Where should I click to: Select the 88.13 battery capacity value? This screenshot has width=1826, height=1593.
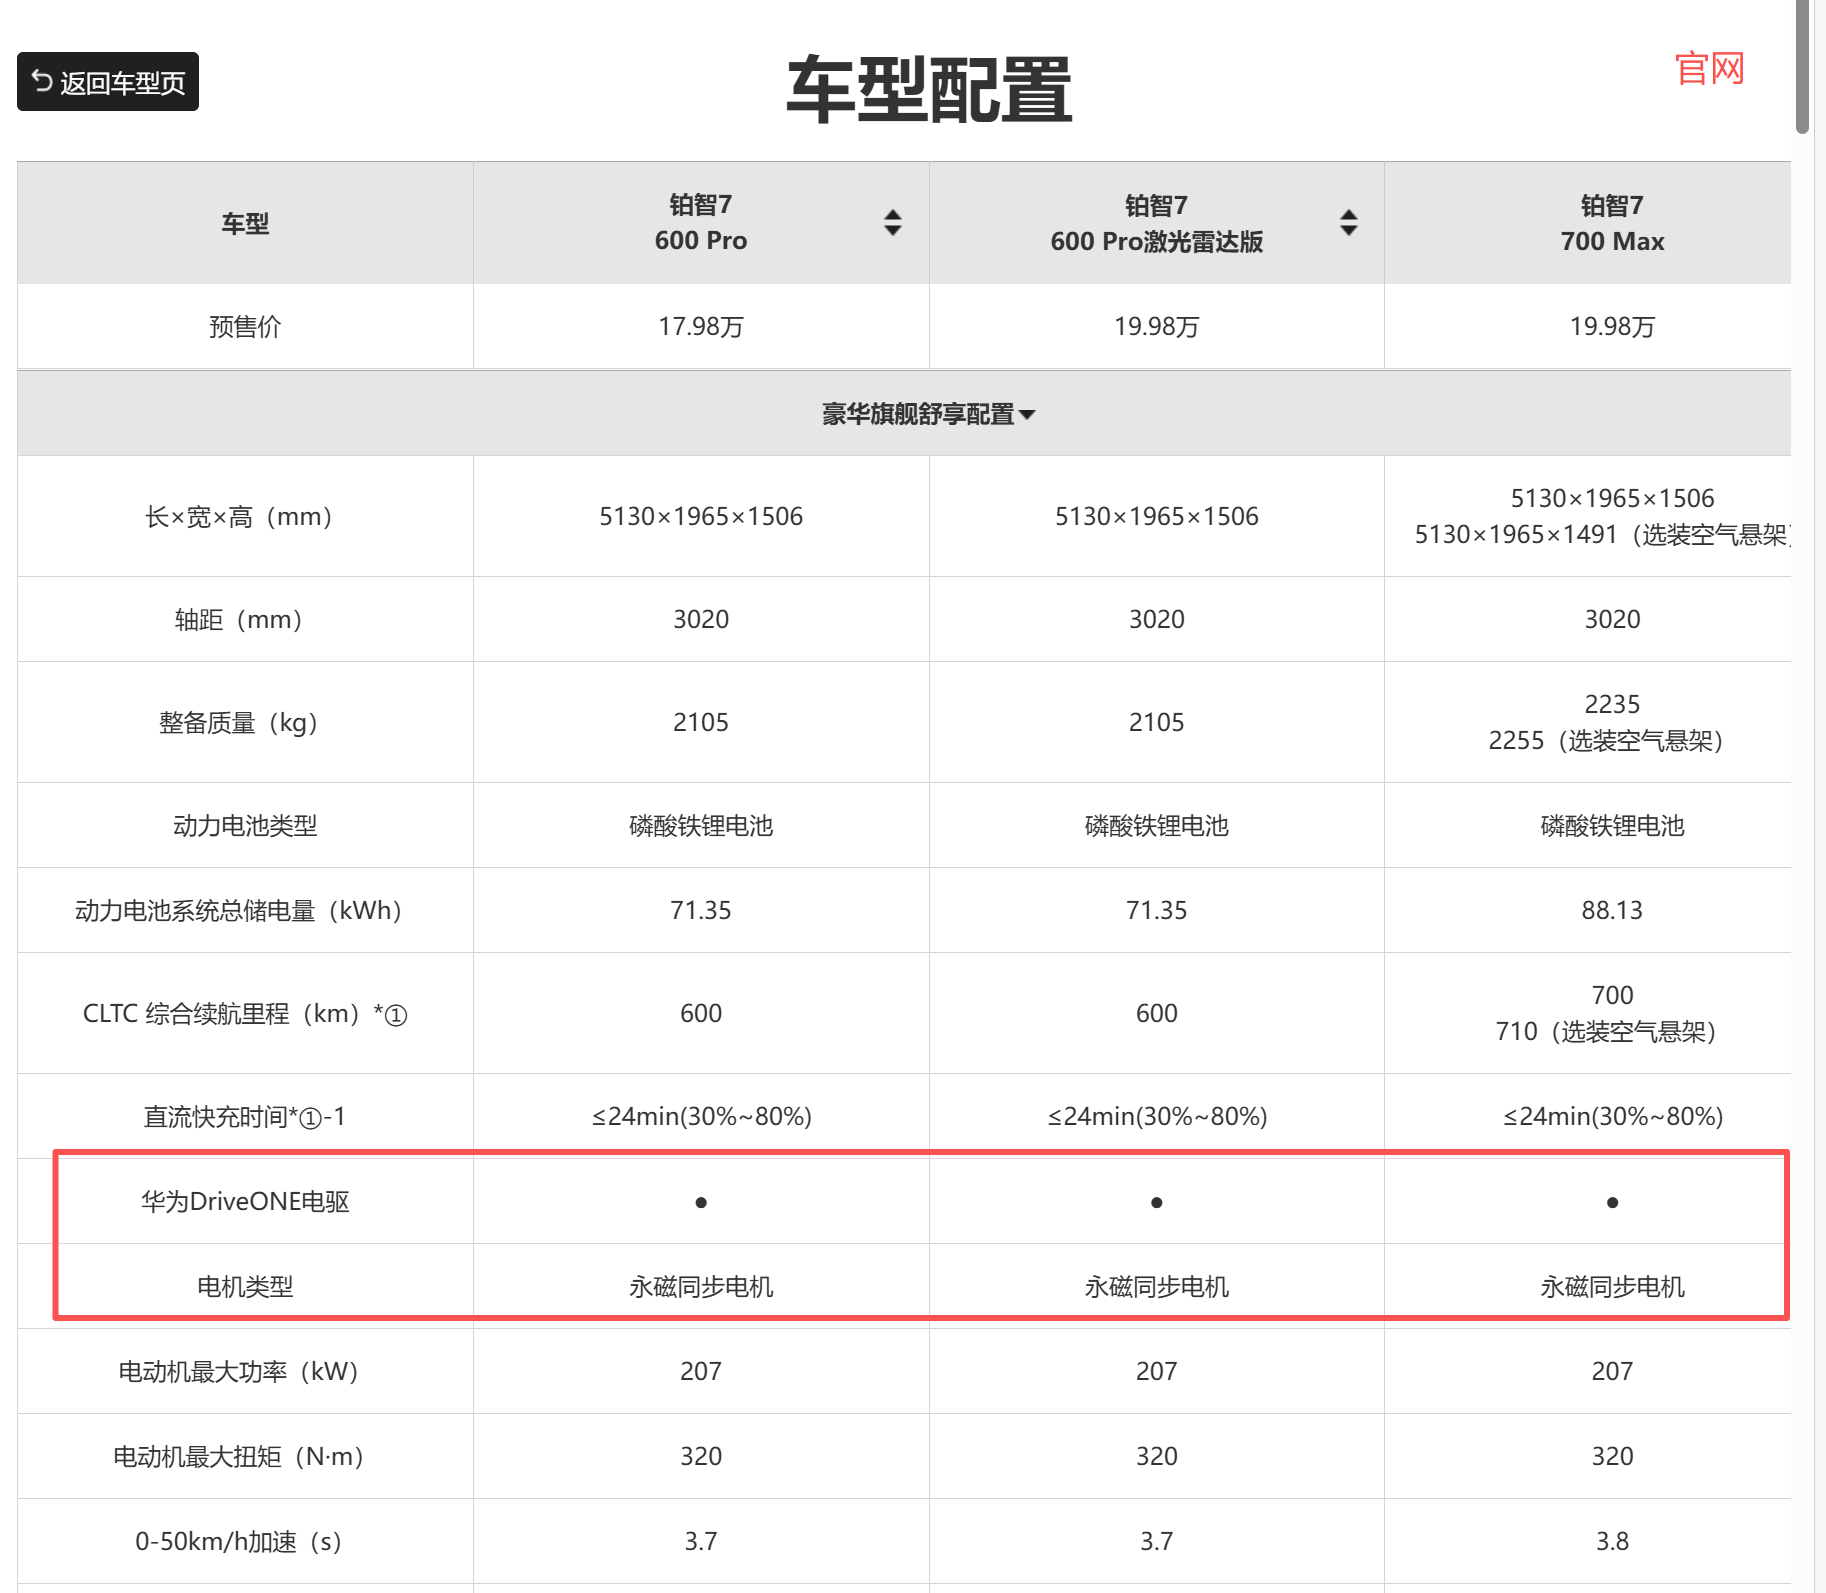point(1612,911)
